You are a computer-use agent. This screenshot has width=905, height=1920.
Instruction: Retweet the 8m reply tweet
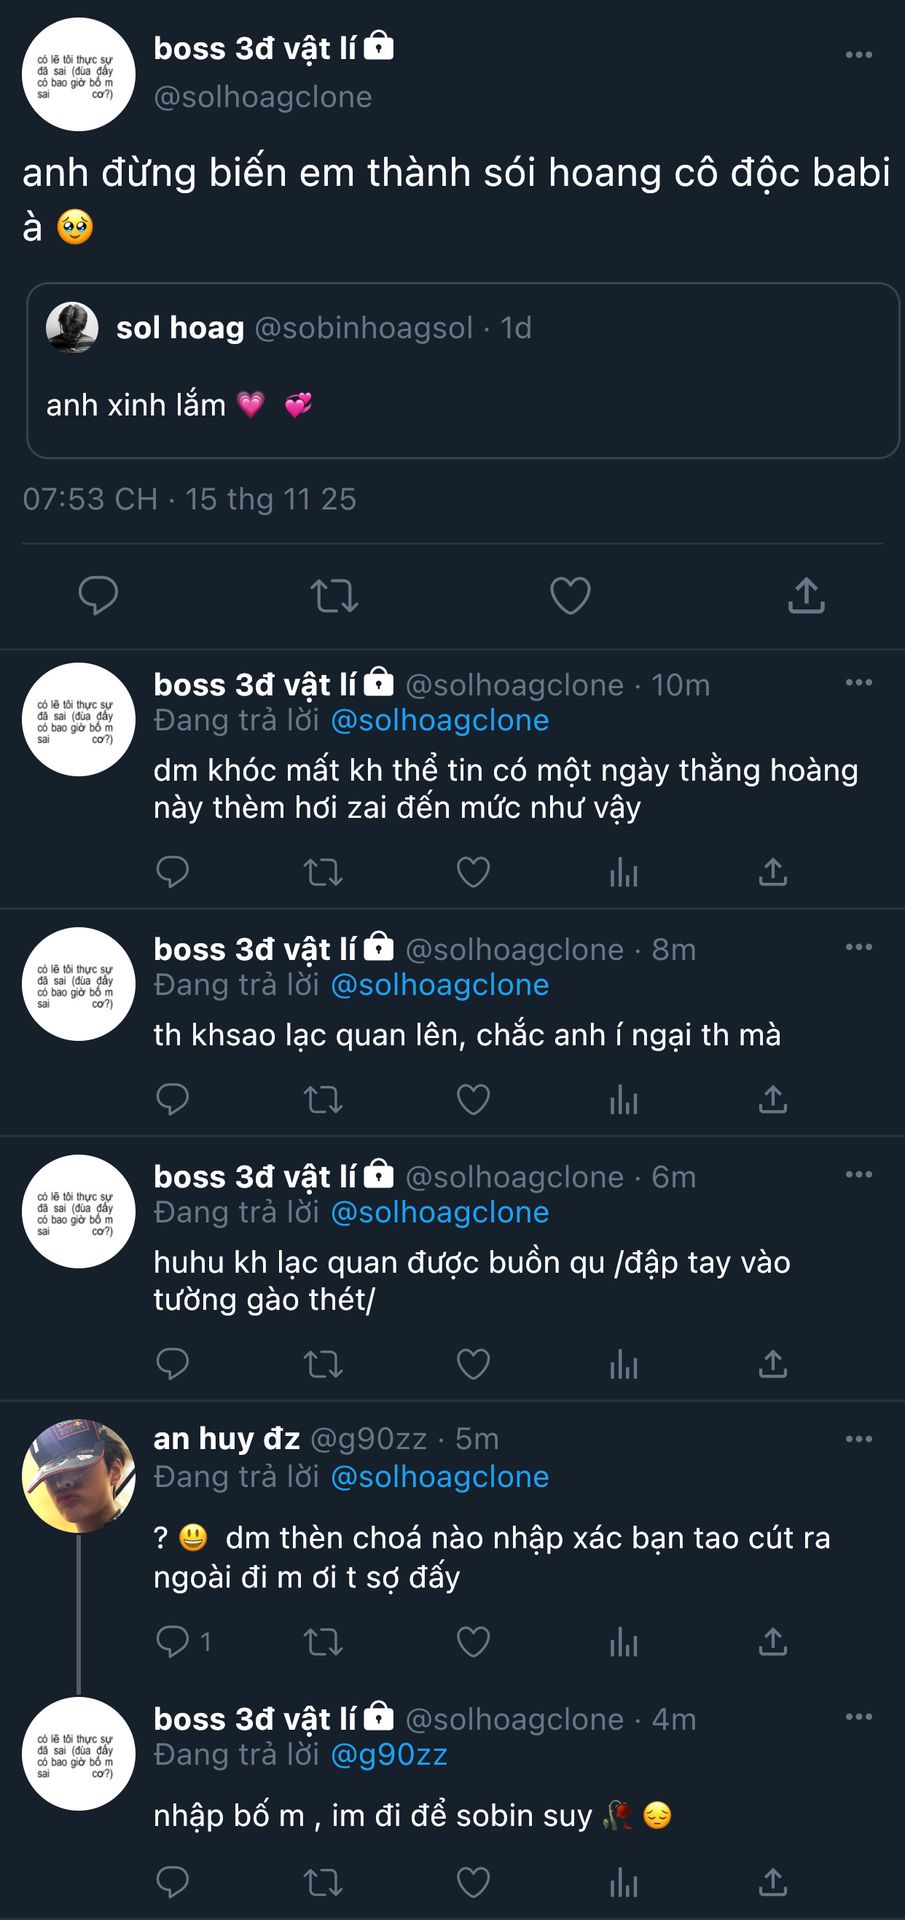[x=323, y=1100]
